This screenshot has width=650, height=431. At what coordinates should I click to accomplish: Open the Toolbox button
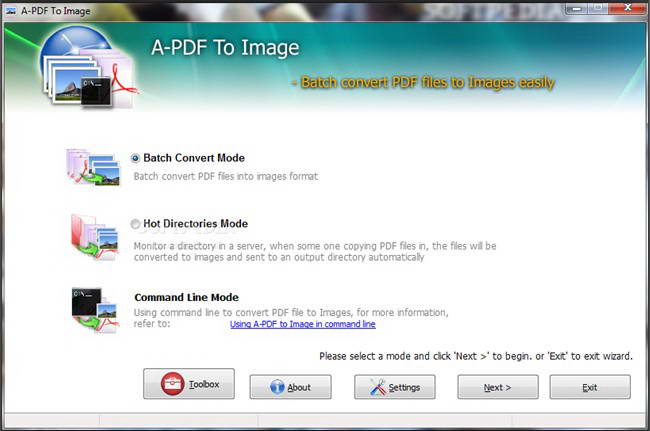pyautogui.click(x=189, y=384)
